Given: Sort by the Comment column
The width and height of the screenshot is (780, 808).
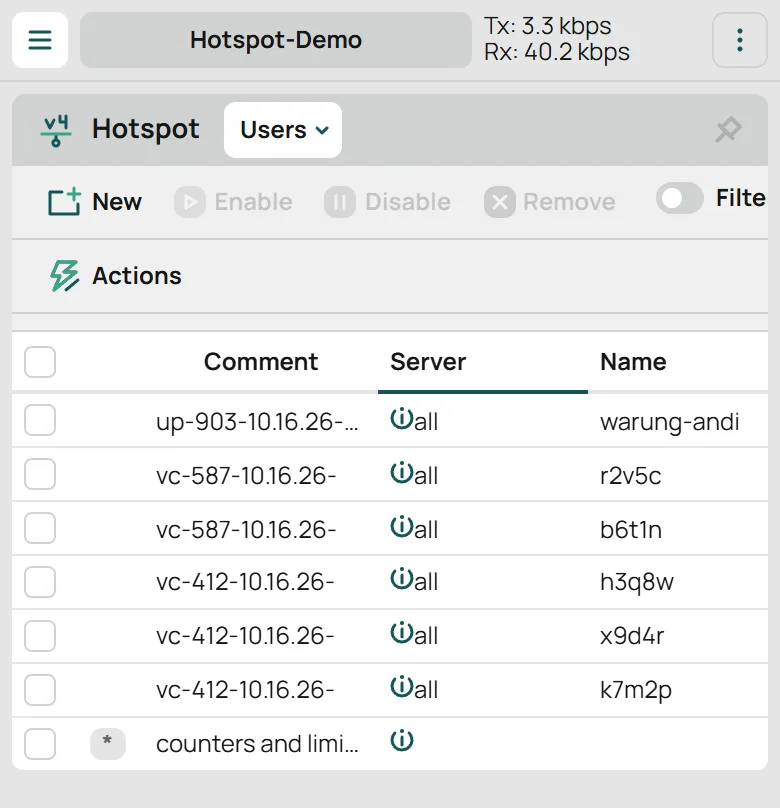Looking at the screenshot, I should 261,362.
